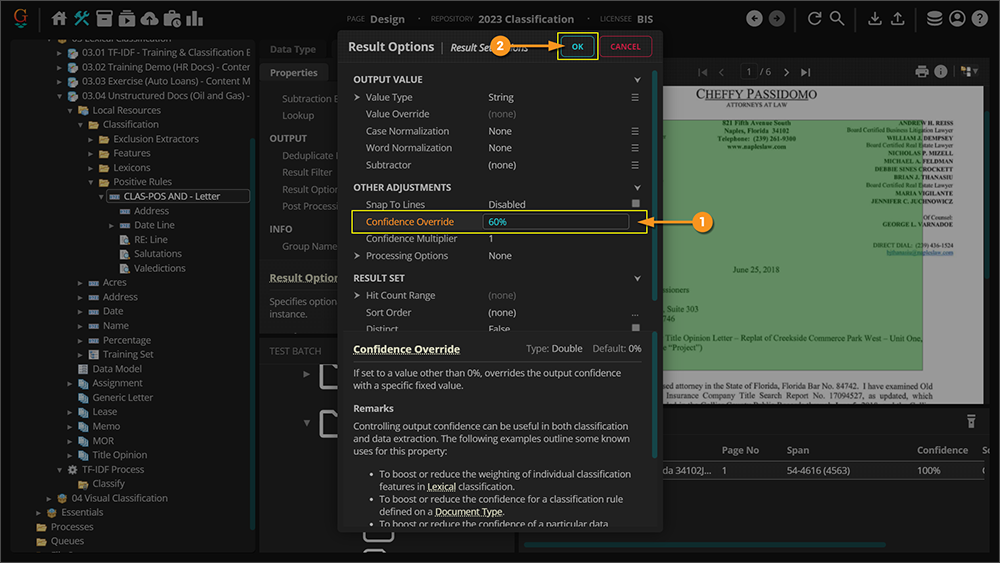This screenshot has width=1000, height=563.
Task: Expand the Value Type property
Action: [358, 98]
